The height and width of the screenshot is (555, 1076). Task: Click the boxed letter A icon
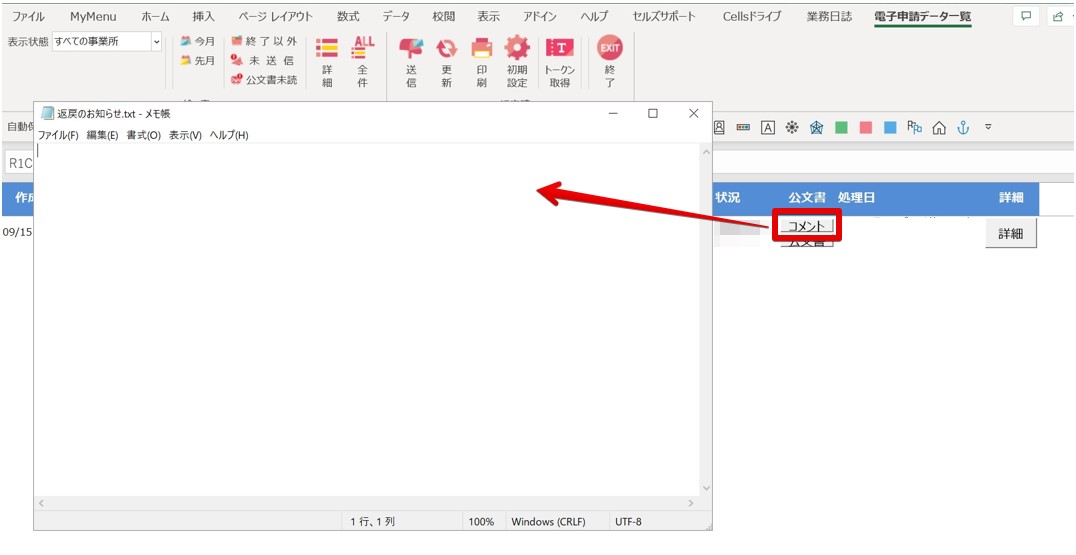click(768, 127)
